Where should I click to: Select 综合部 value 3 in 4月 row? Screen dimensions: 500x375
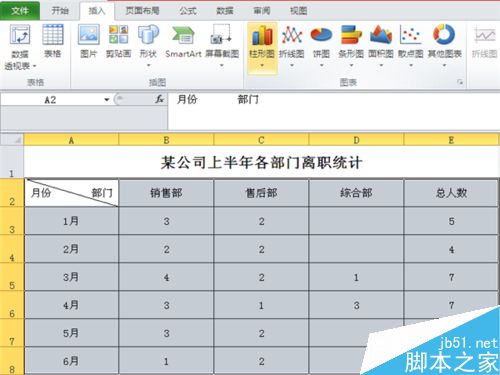pos(356,305)
